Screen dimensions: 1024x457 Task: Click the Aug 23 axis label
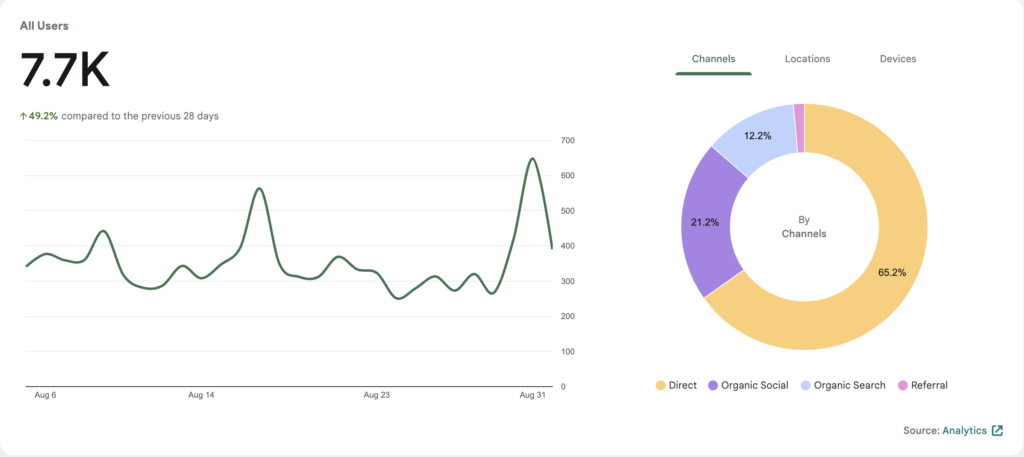click(377, 395)
